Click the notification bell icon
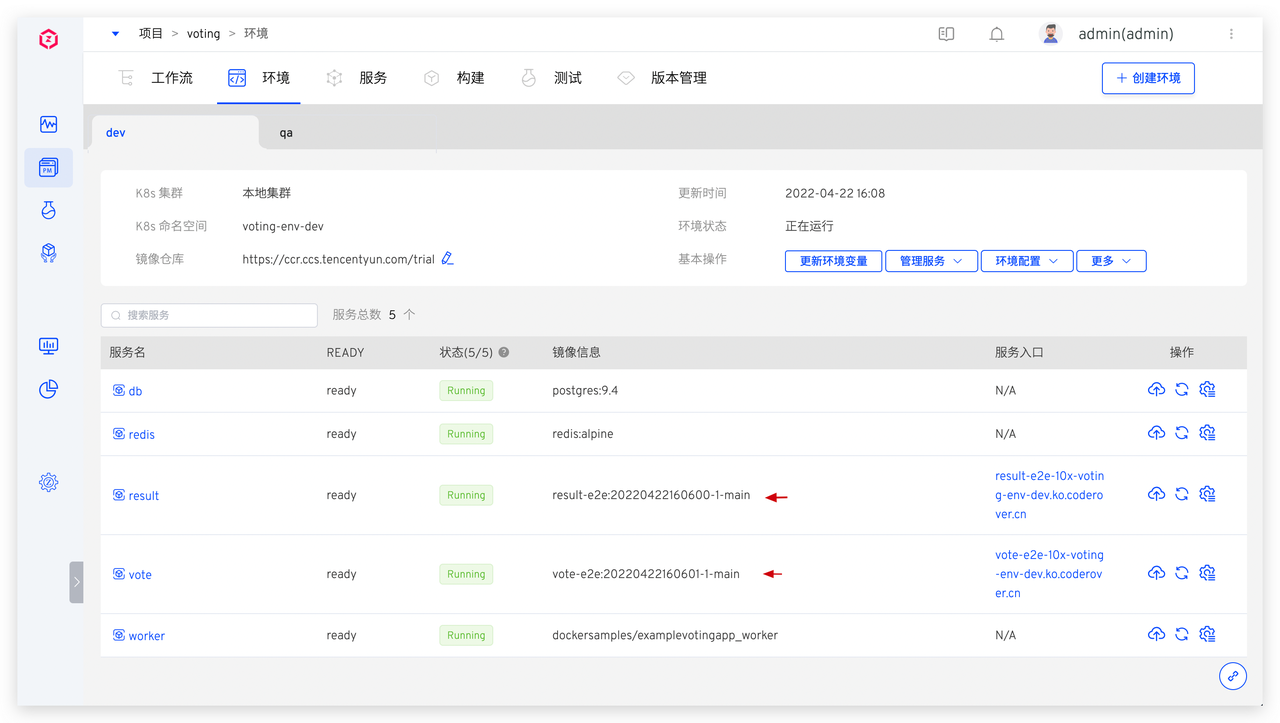Image resolution: width=1280 pixels, height=723 pixels. [996, 34]
